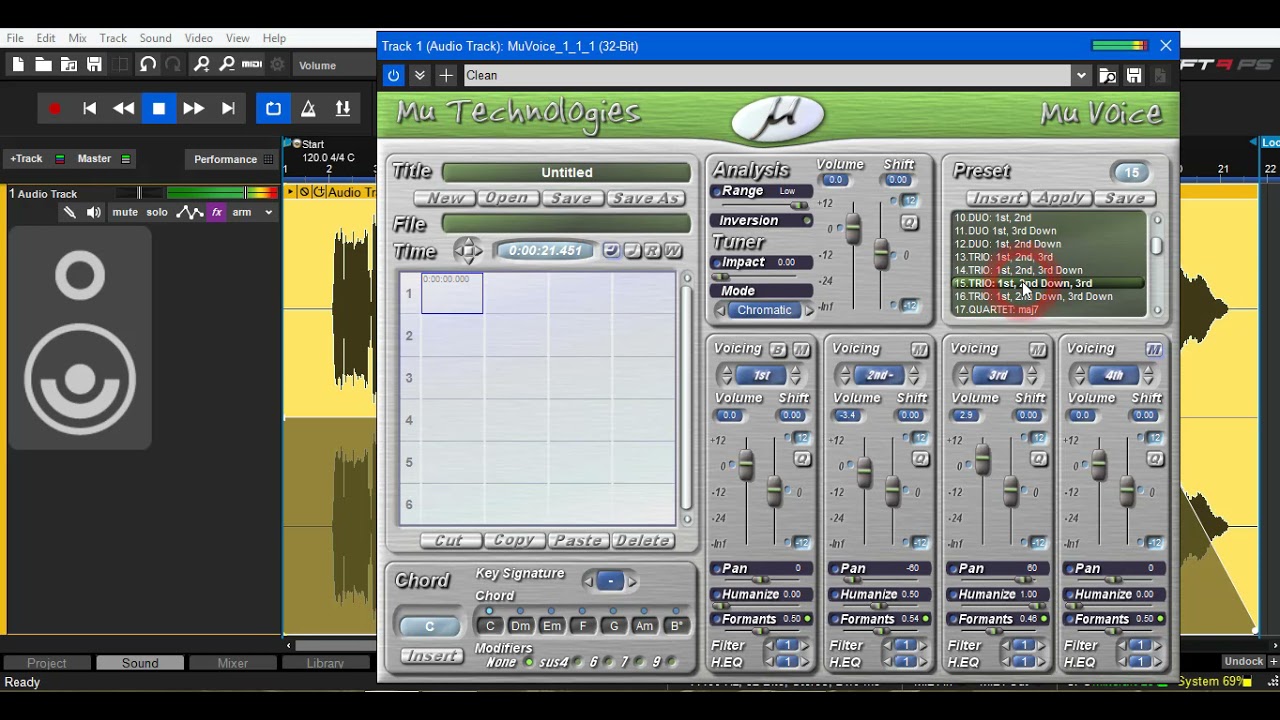Open the MIDI toolbar icon
Viewport: 1280px width, 720px height.
click(252, 65)
